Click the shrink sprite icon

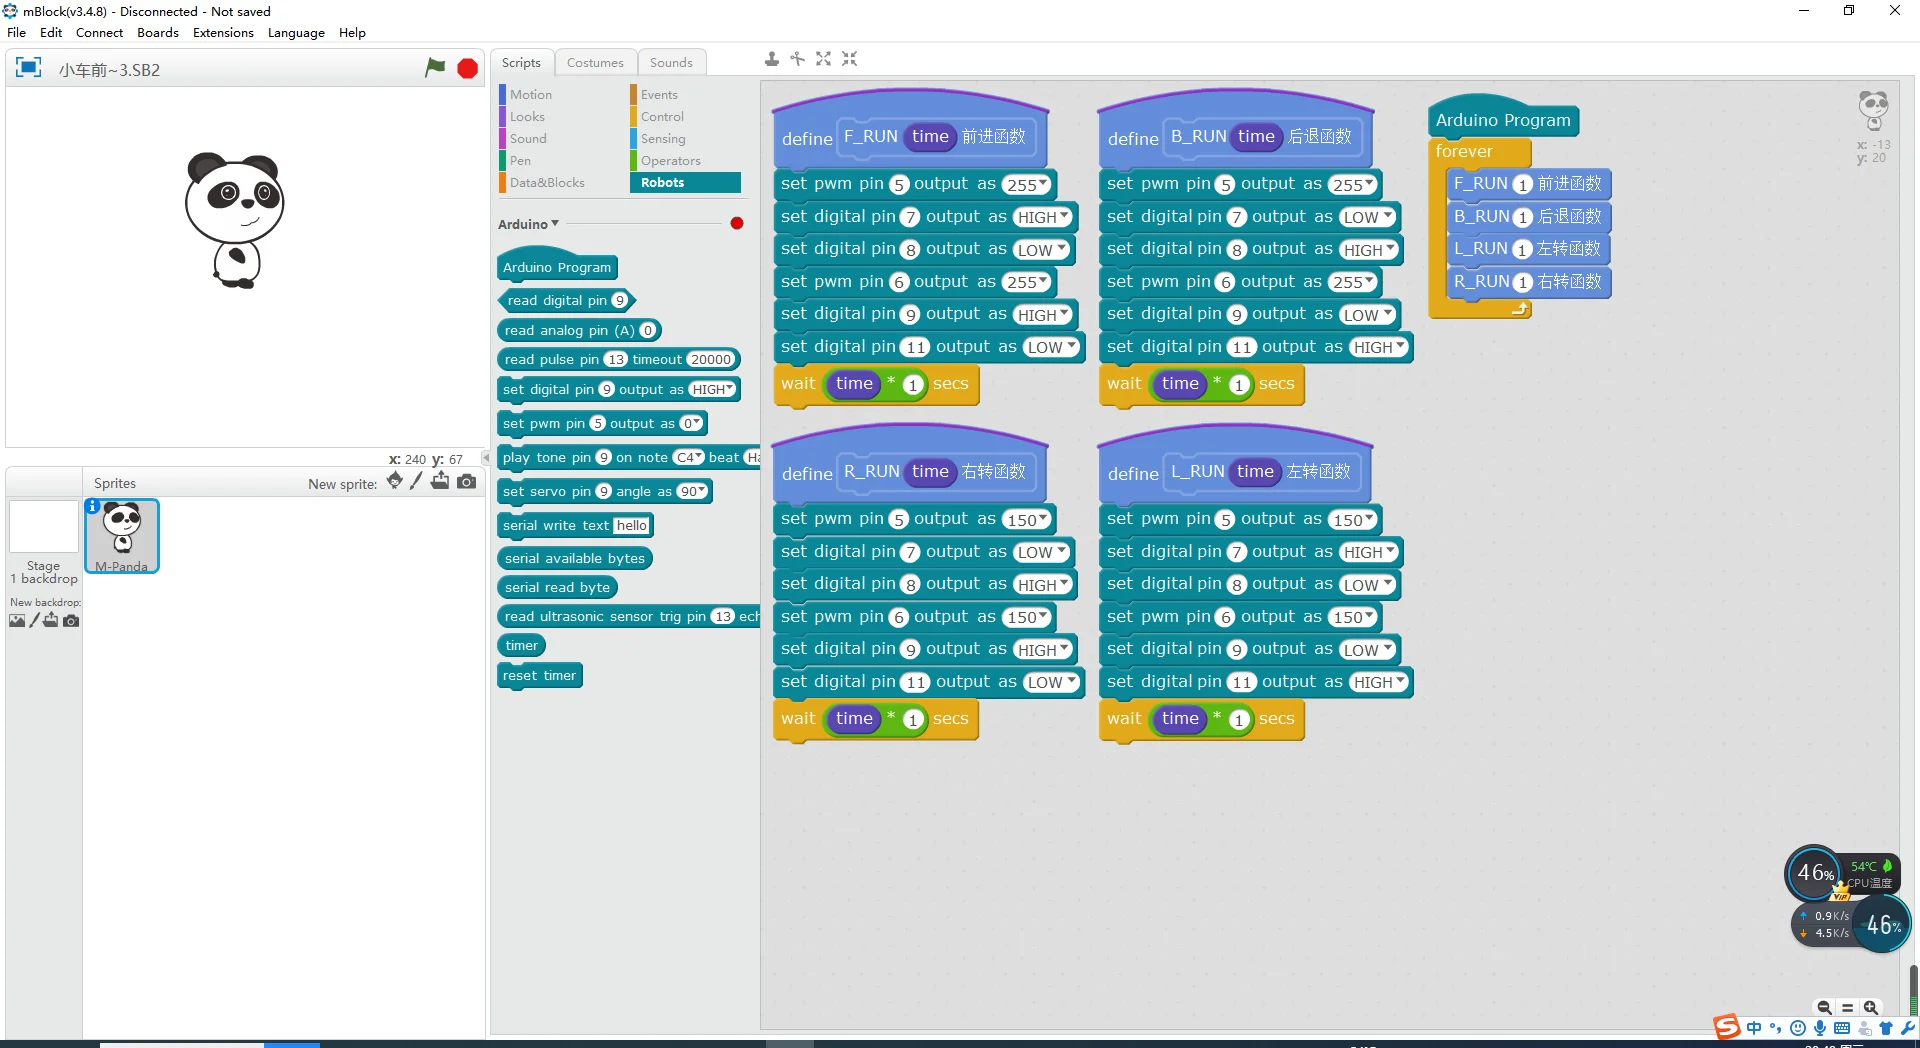(x=849, y=59)
